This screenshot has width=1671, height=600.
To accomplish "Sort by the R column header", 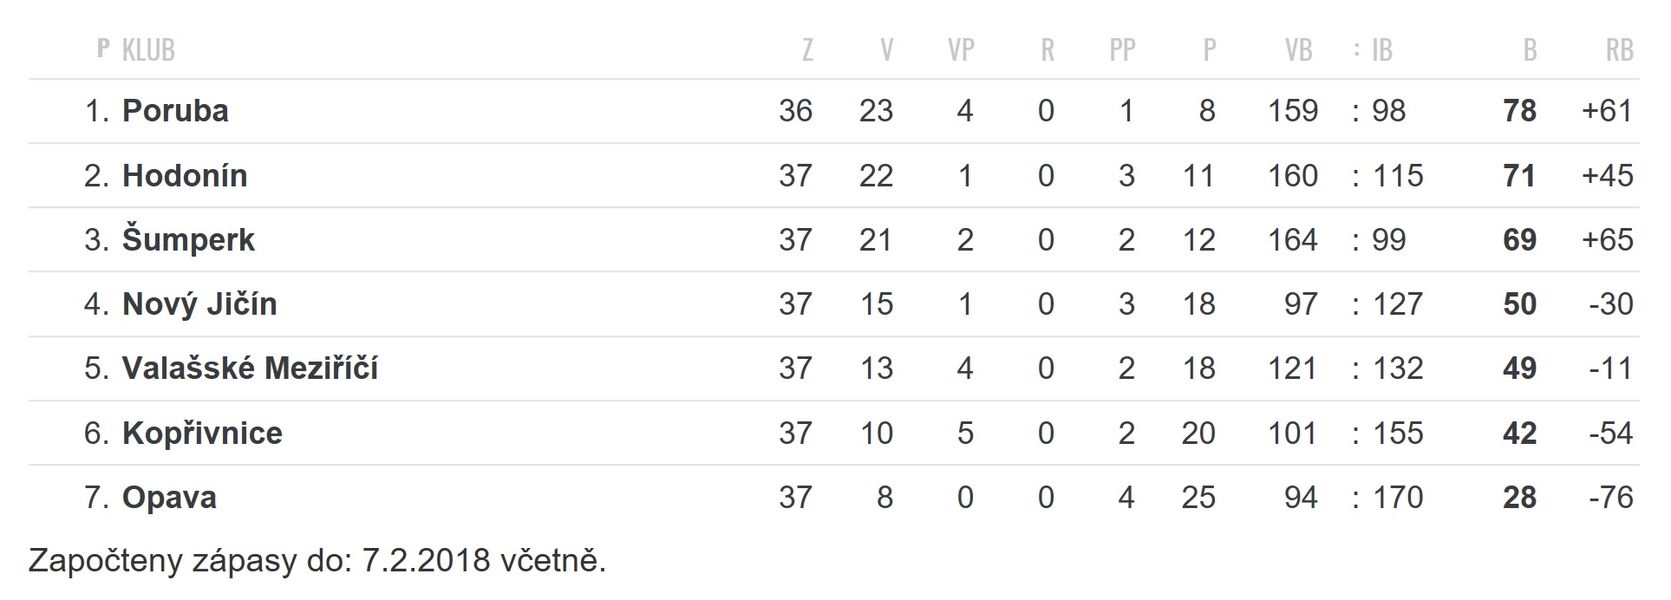I will (x=1047, y=50).
